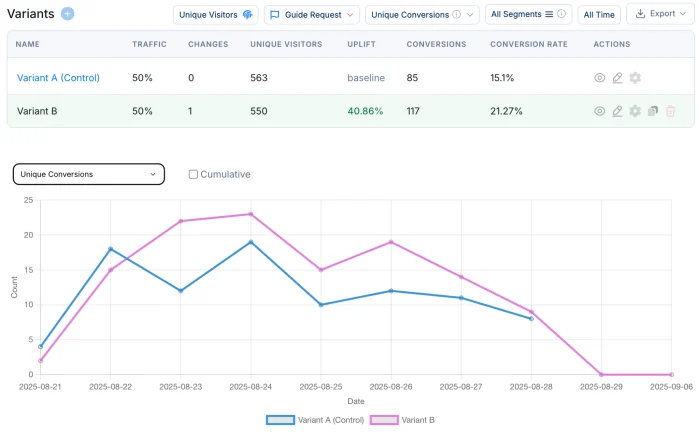Click the 21.27% conversion rate
The height and width of the screenshot is (434, 699).
coord(506,111)
